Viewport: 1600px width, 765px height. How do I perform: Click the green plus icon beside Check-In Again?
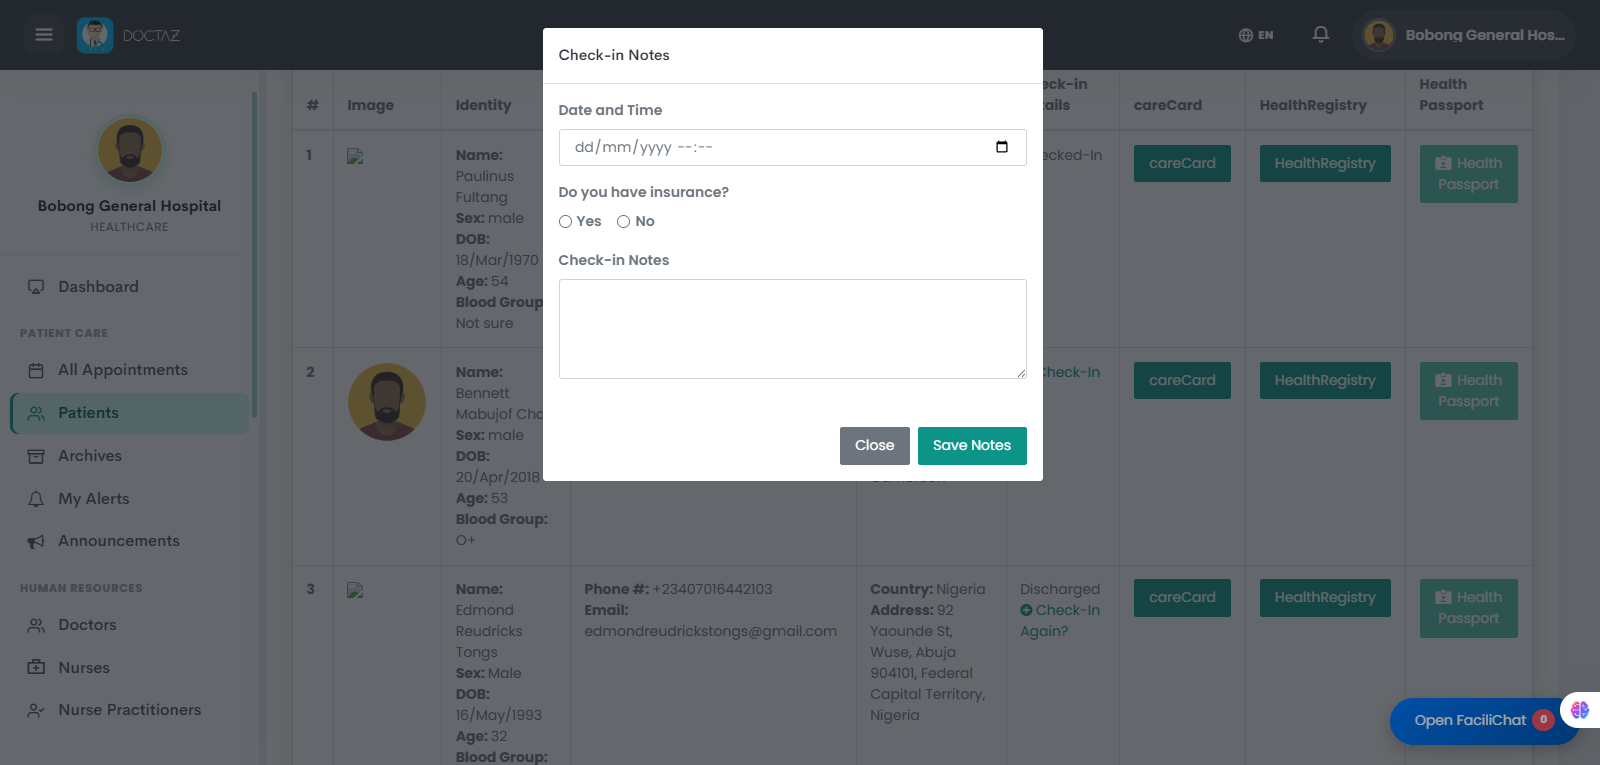pyautogui.click(x=1026, y=611)
